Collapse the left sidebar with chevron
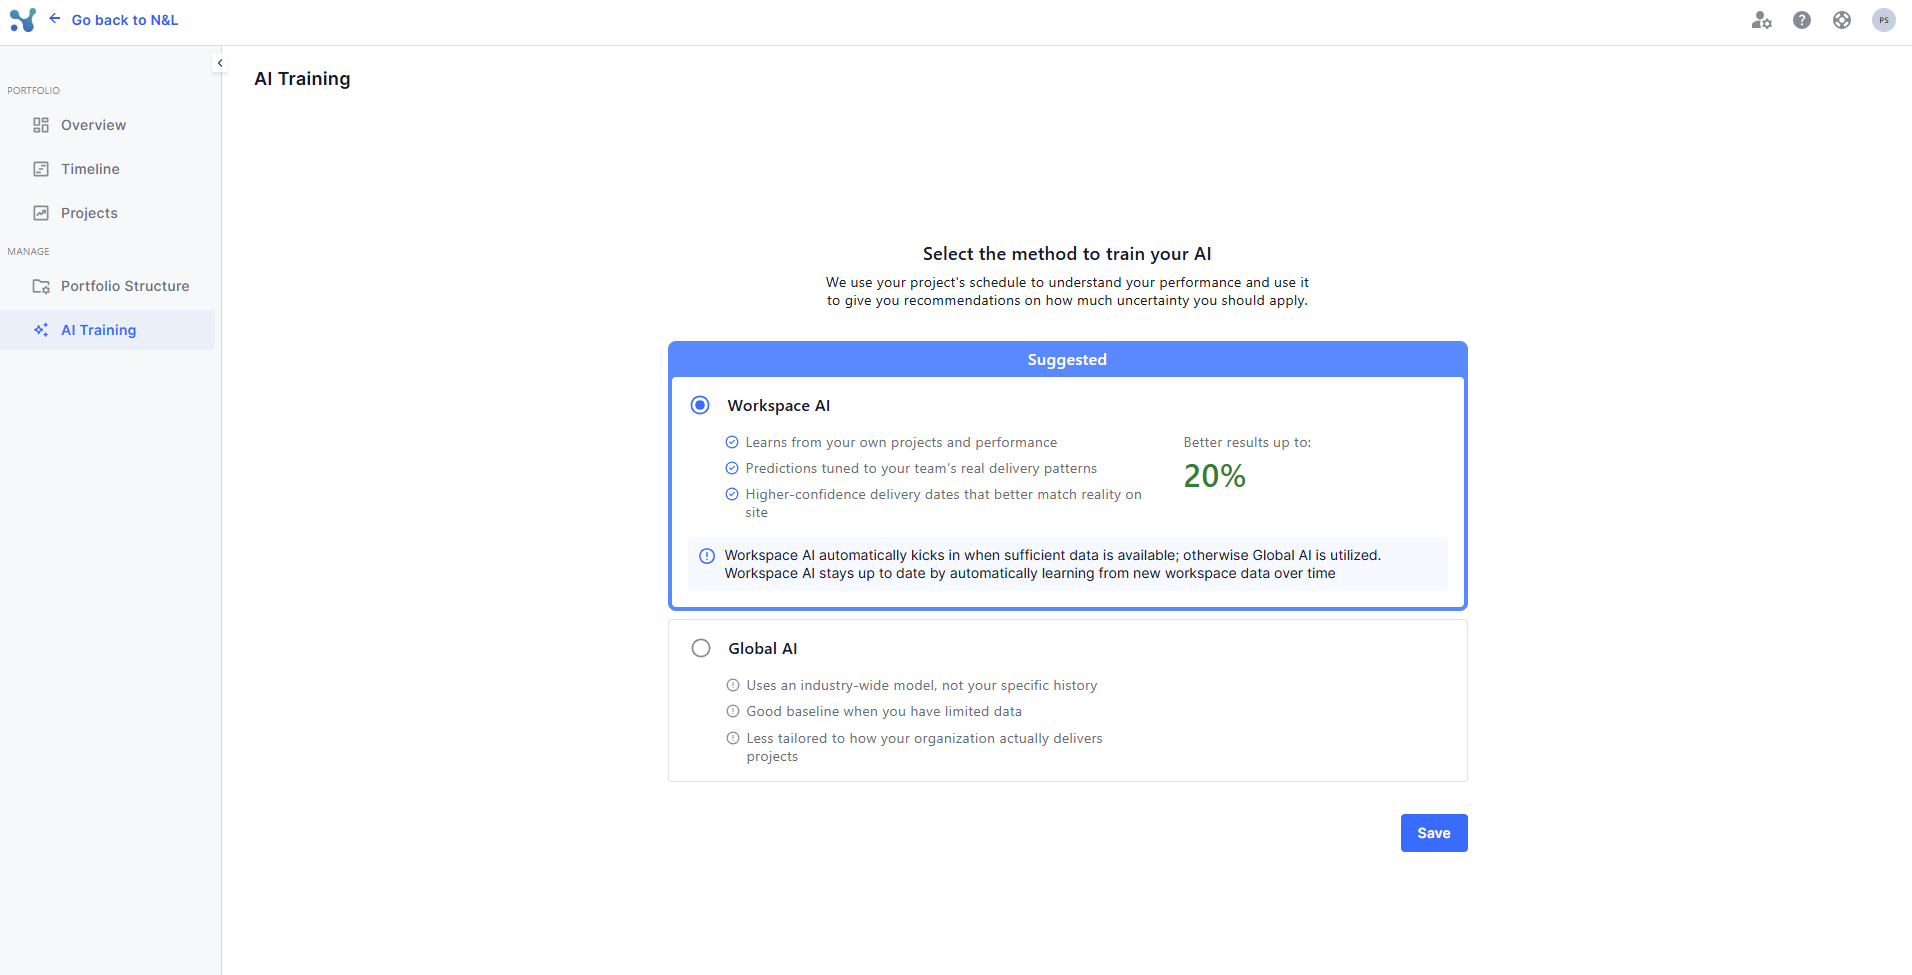Viewport: 1912px width, 975px height. point(220,63)
